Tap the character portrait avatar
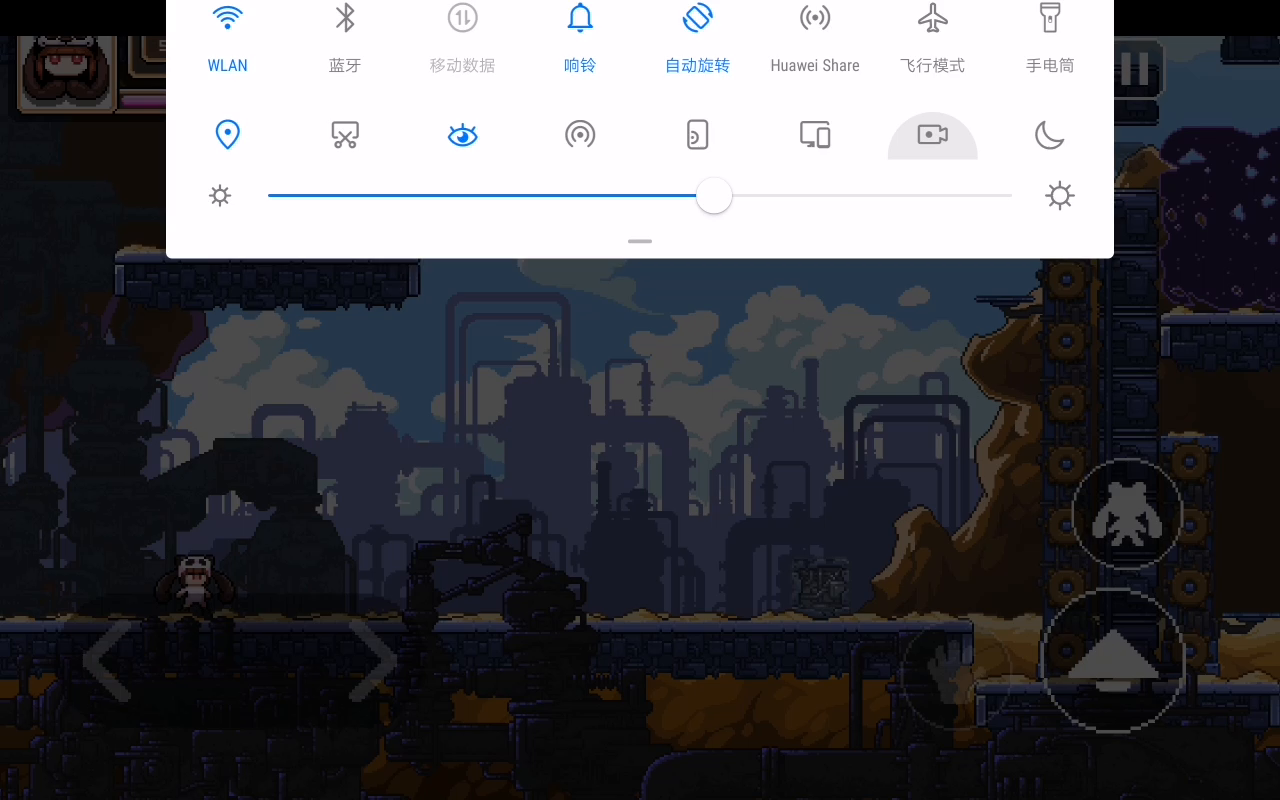 point(68,73)
